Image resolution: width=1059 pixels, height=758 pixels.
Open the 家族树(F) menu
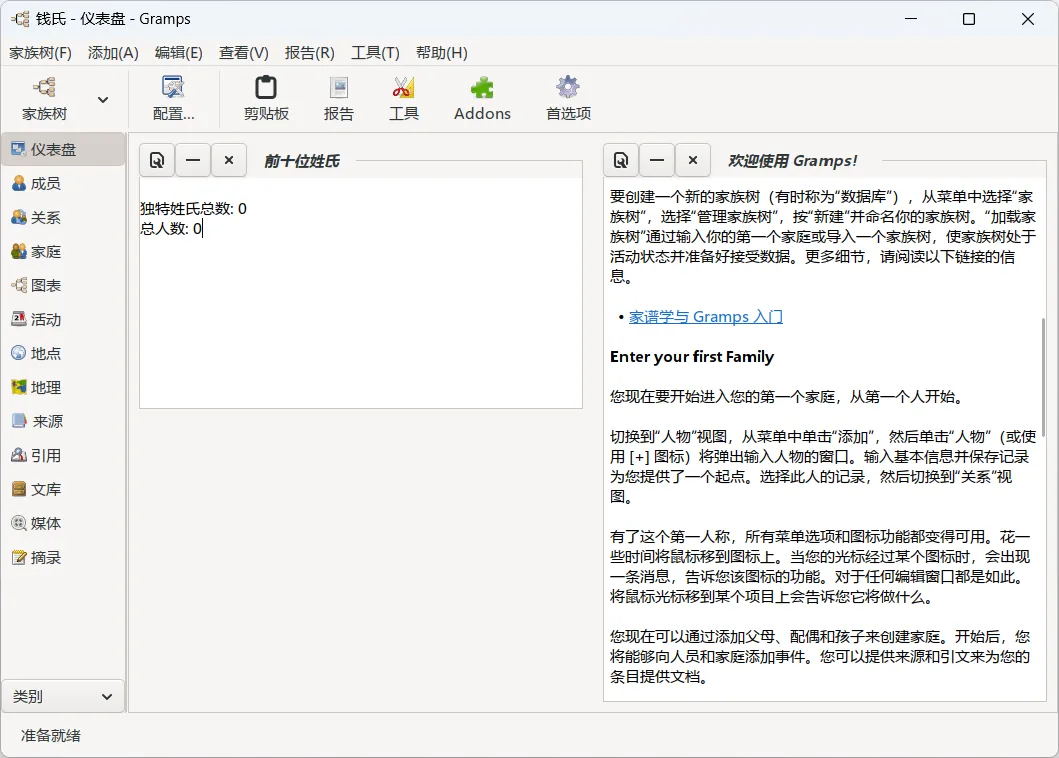[41, 53]
